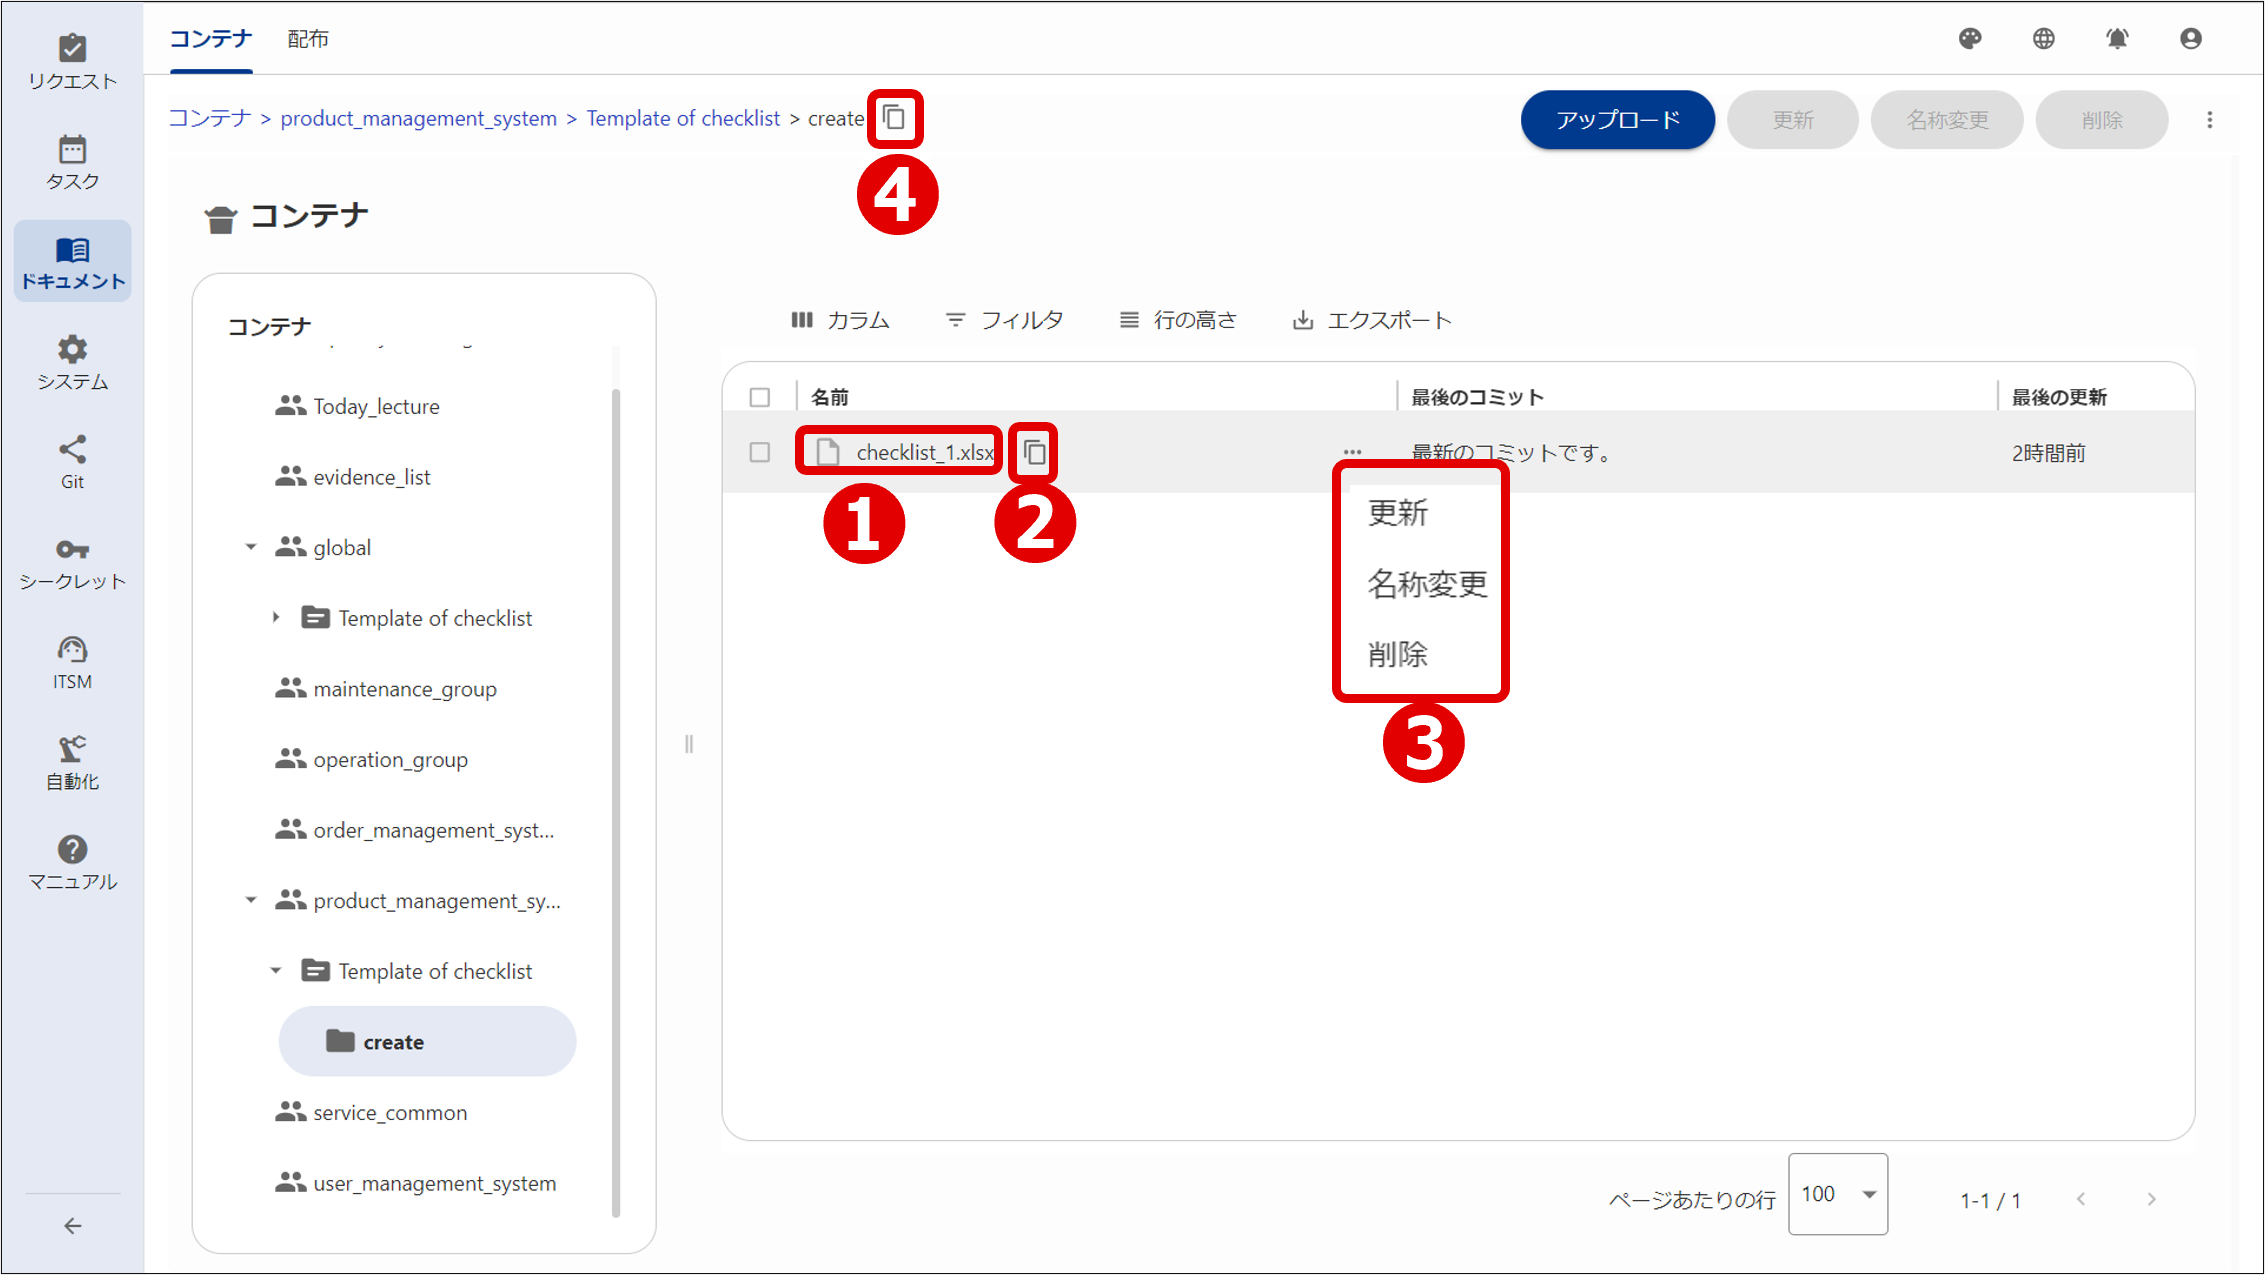2265x1275 pixels.
Task: Click the language globe icon
Action: click(2044, 39)
